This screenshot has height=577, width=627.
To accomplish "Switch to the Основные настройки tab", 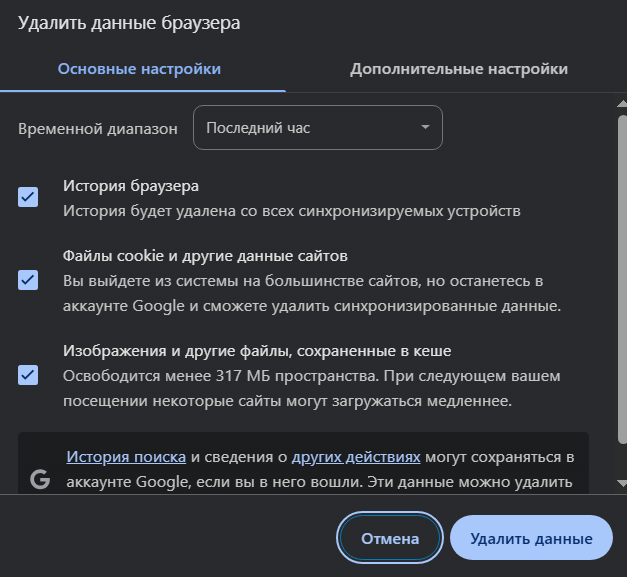I will [139, 69].
